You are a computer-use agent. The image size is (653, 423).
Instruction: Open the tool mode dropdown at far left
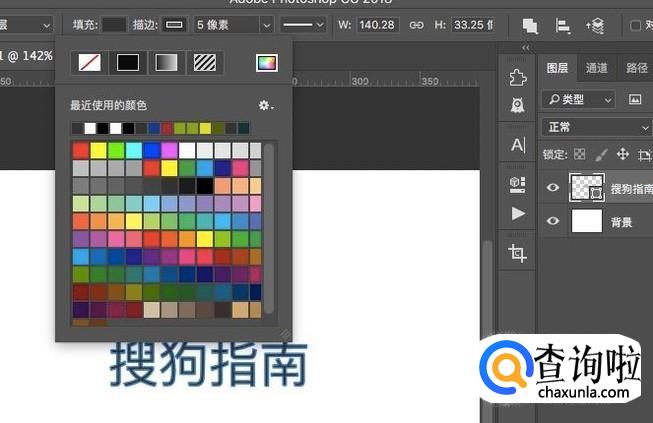pyautogui.click(x=25, y=25)
